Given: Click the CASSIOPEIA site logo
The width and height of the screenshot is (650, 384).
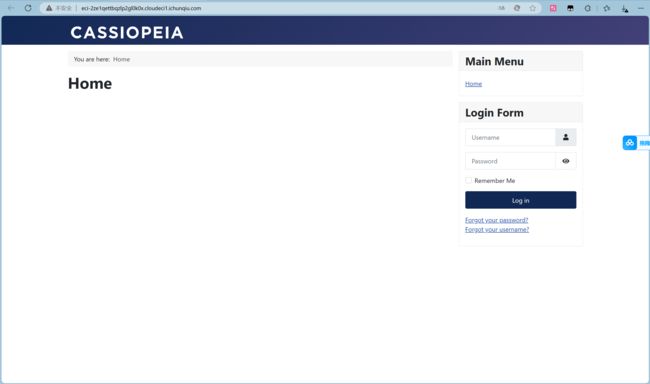Looking at the screenshot, I should click(127, 33).
